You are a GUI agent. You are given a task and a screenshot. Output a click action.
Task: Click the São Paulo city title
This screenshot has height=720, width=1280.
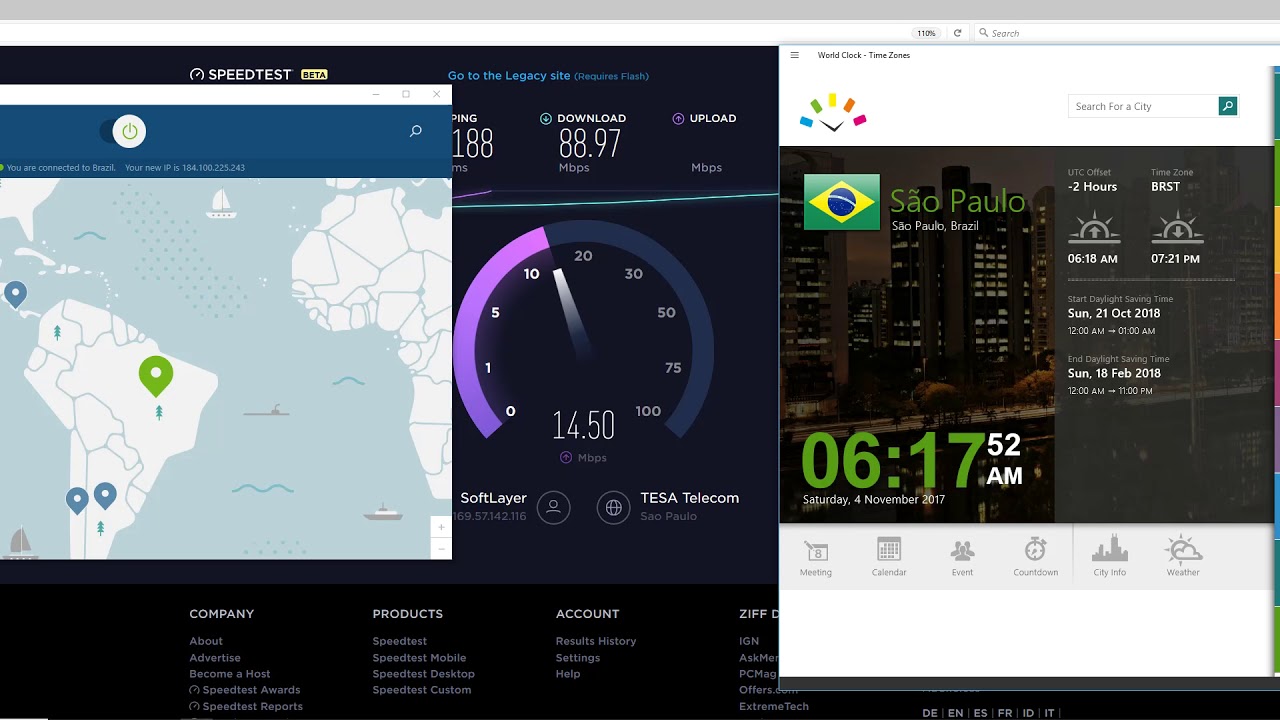957,201
